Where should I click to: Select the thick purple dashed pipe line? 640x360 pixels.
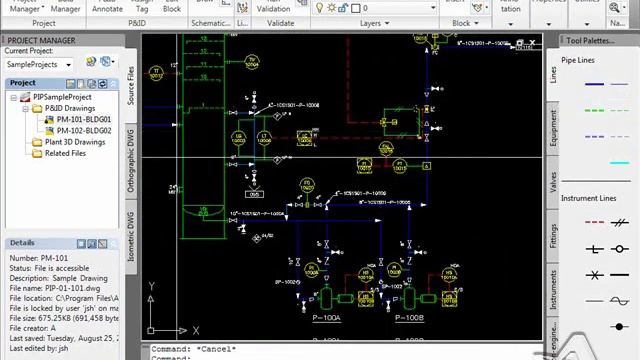click(594, 136)
